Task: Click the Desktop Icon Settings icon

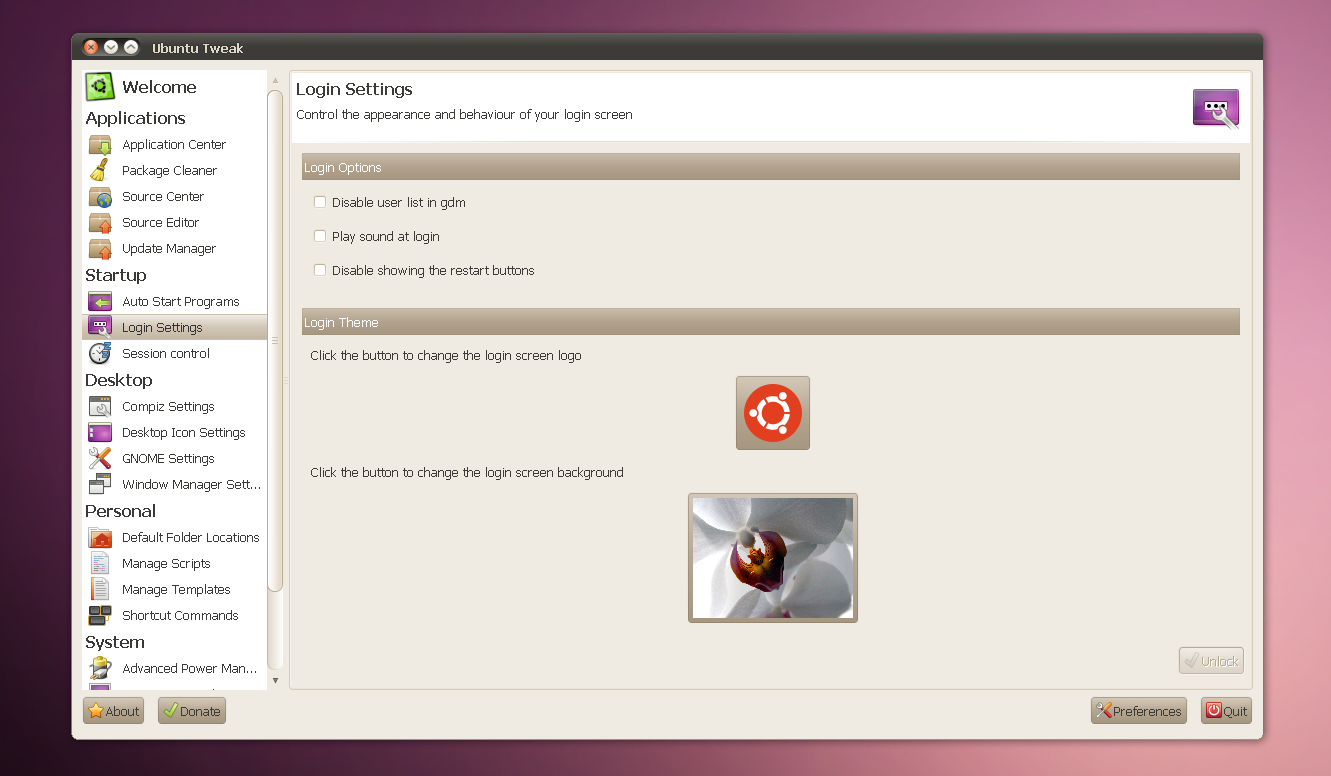Action: (x=100, y=433)
